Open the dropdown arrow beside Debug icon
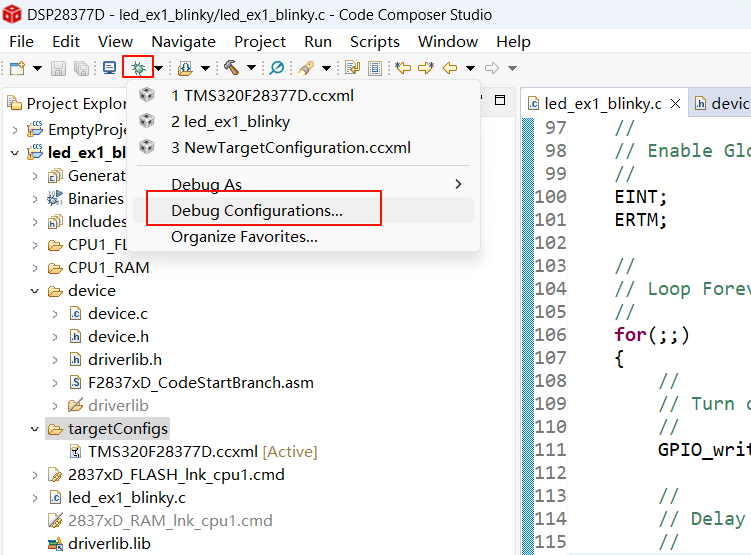This screenshot has width=751, height=555. click(x=158, y=68)
